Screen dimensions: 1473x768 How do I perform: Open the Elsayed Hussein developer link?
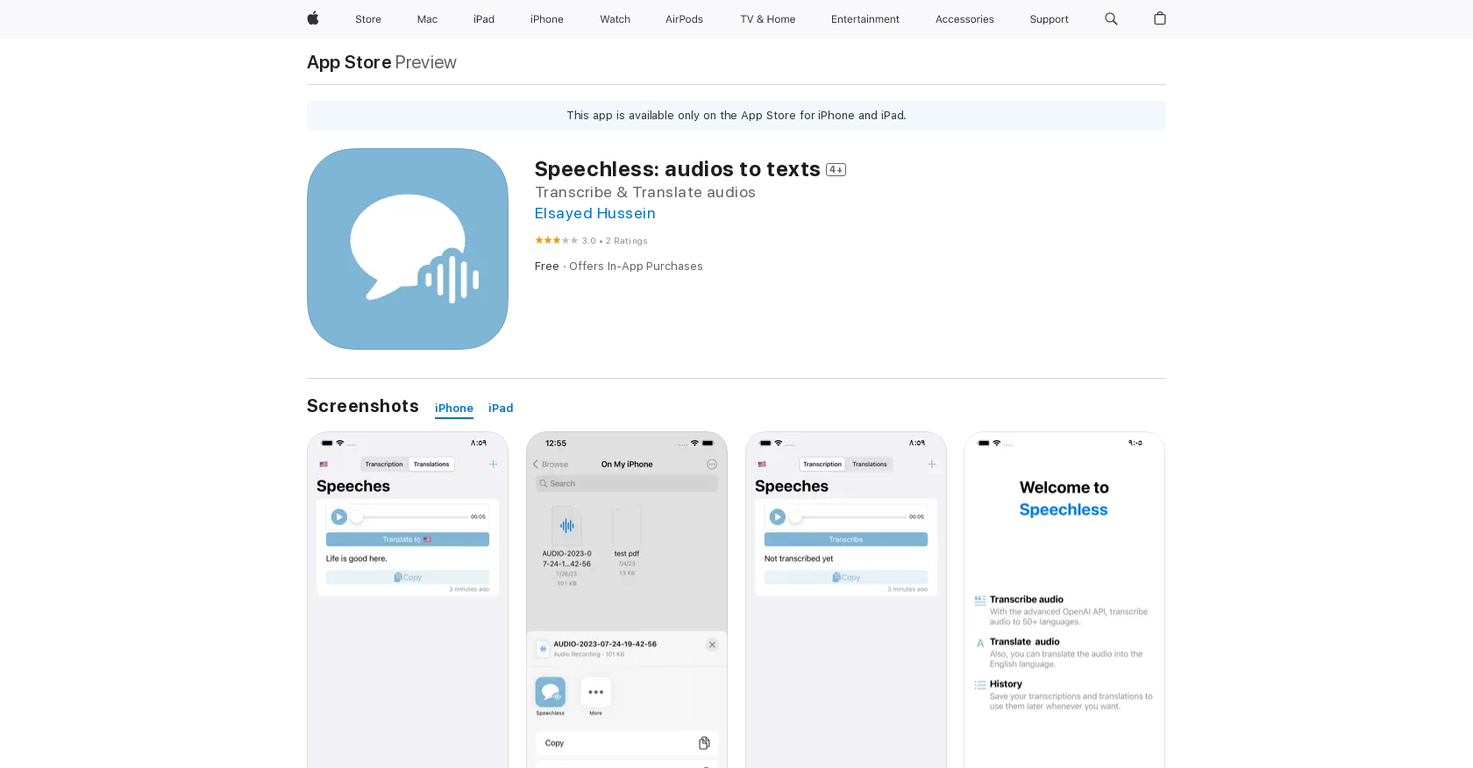[595, 213]
